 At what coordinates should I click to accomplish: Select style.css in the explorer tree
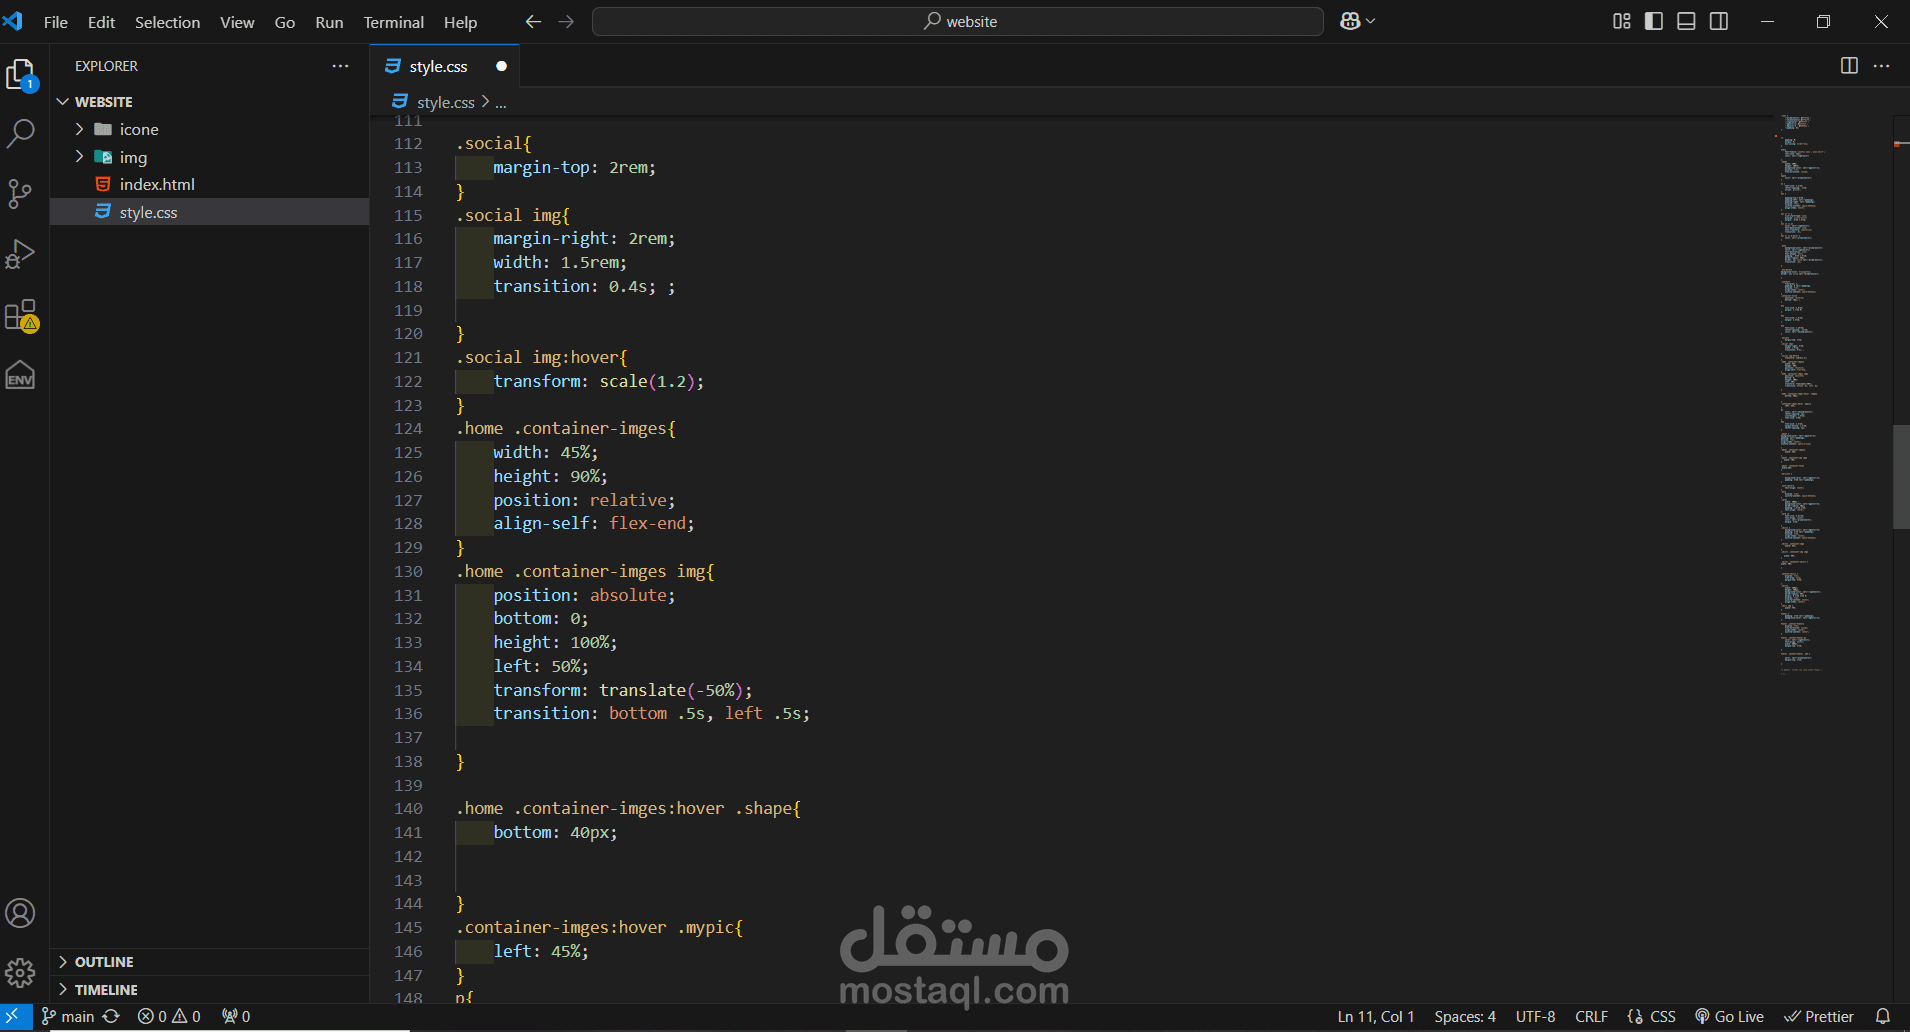click(148, 212)
